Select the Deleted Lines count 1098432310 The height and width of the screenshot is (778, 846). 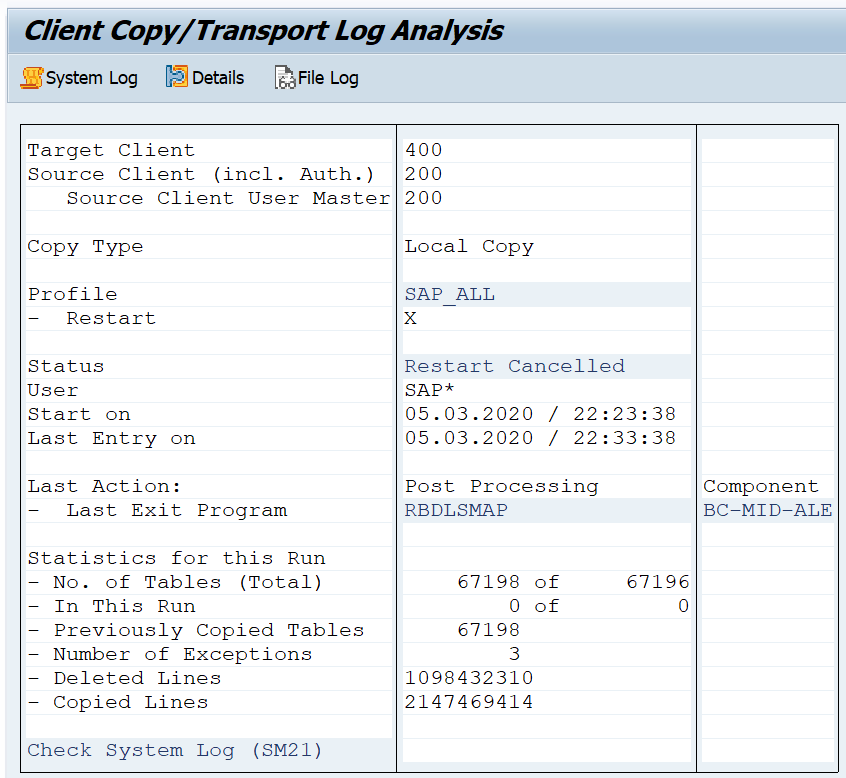(469, 678)
